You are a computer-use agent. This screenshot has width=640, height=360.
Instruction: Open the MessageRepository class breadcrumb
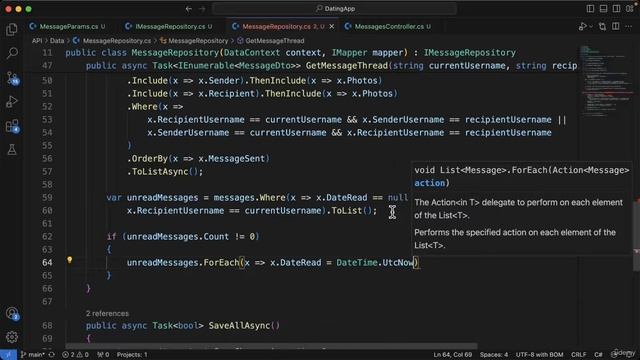(x=194, y=41)
